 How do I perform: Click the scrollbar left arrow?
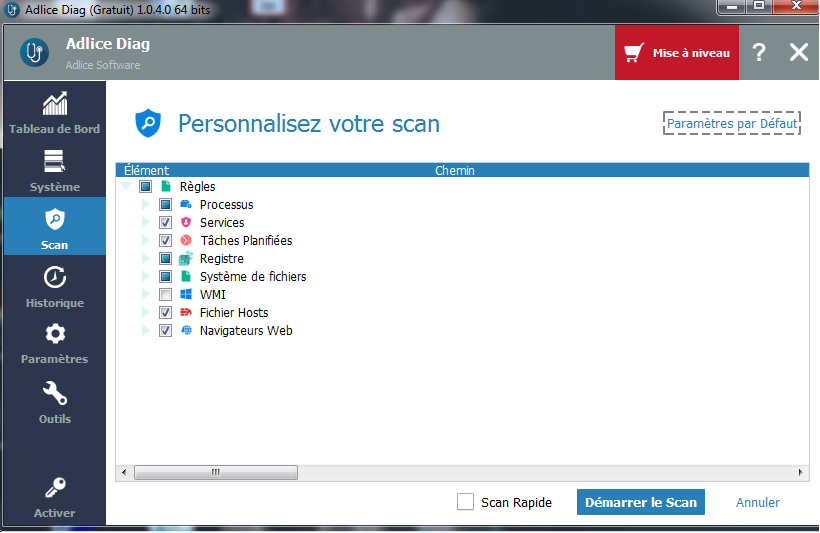(124, 472)
